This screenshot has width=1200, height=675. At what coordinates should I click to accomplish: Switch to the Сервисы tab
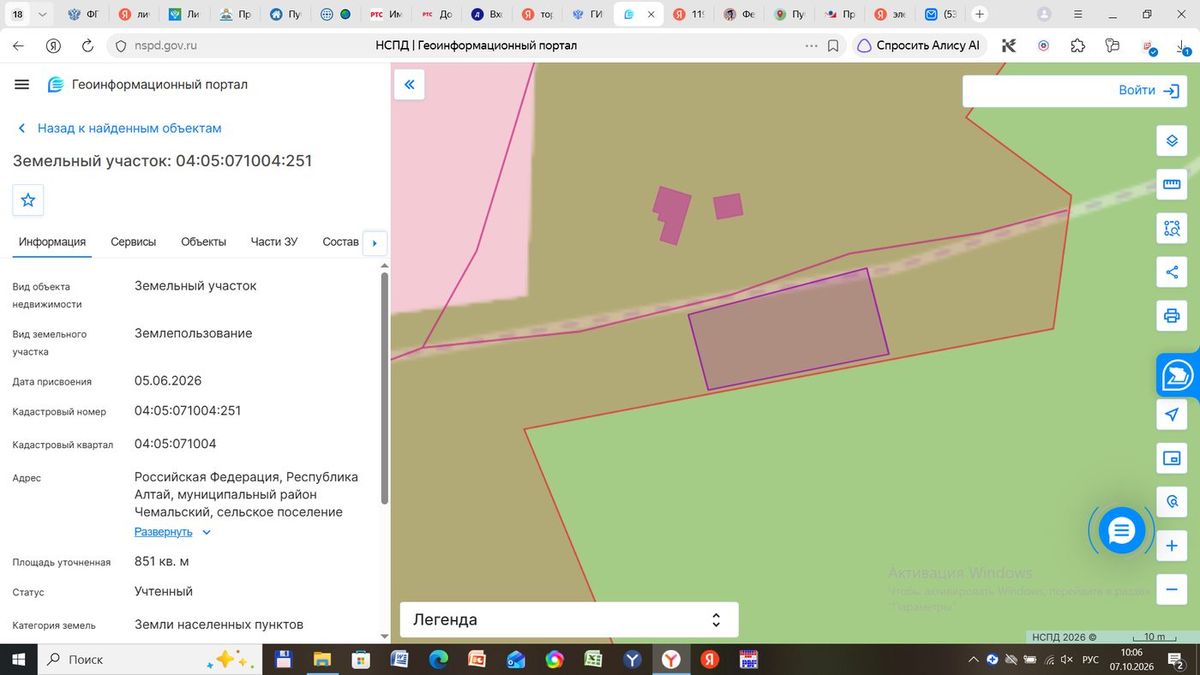pyautogui.click(x=133, y=242)
